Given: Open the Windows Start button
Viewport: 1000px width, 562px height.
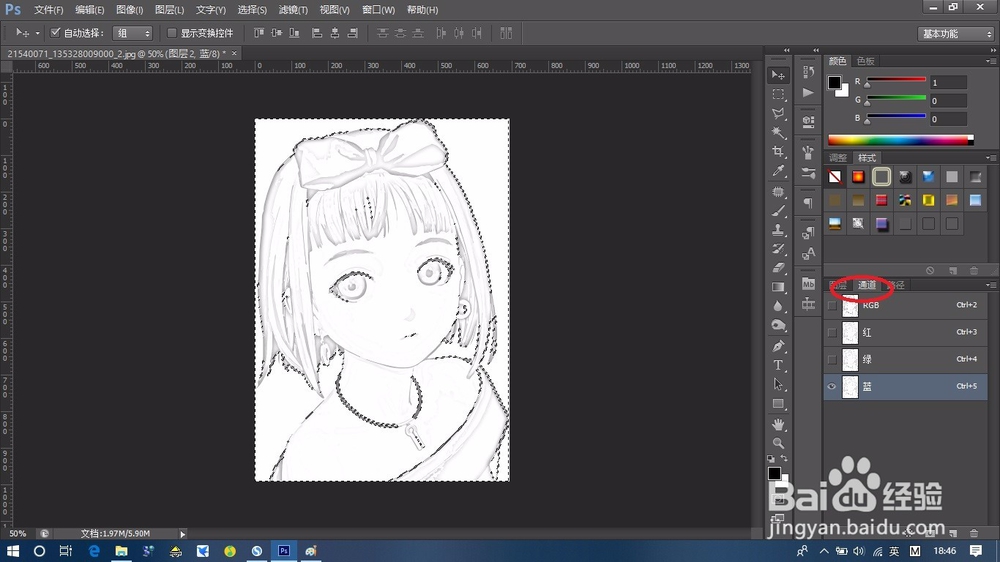Looking at the screenshot, I should point(13,551).
